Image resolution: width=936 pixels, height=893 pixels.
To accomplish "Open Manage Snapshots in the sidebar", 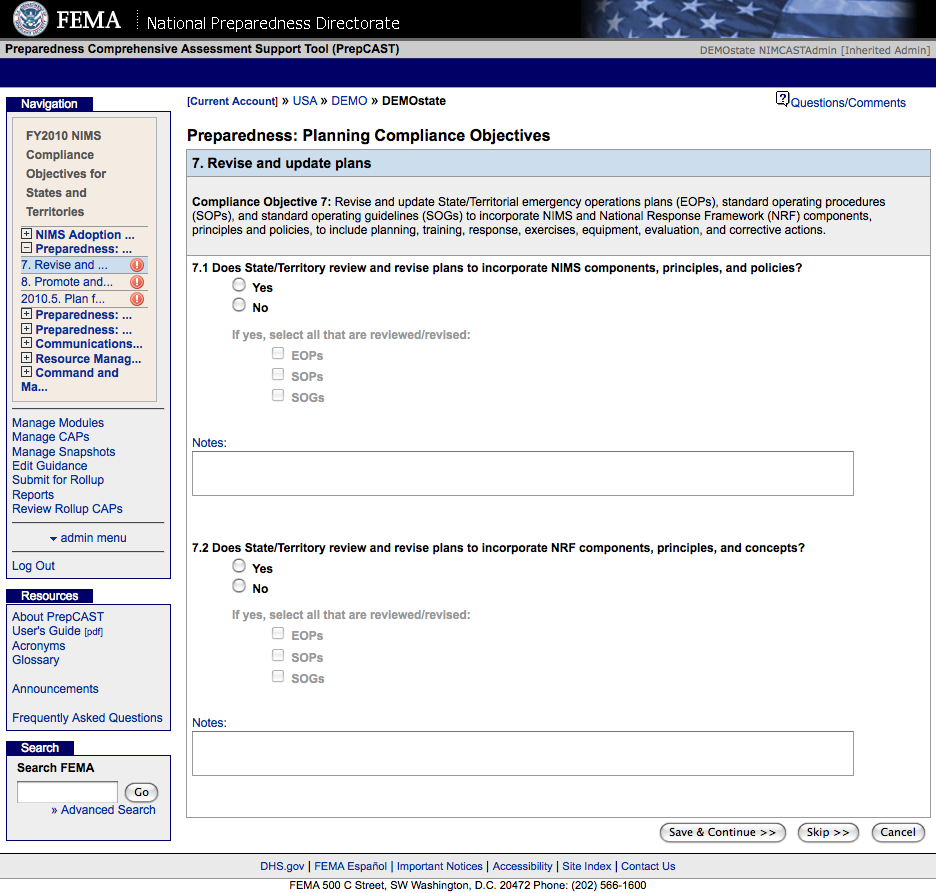I will pos(63,452).
